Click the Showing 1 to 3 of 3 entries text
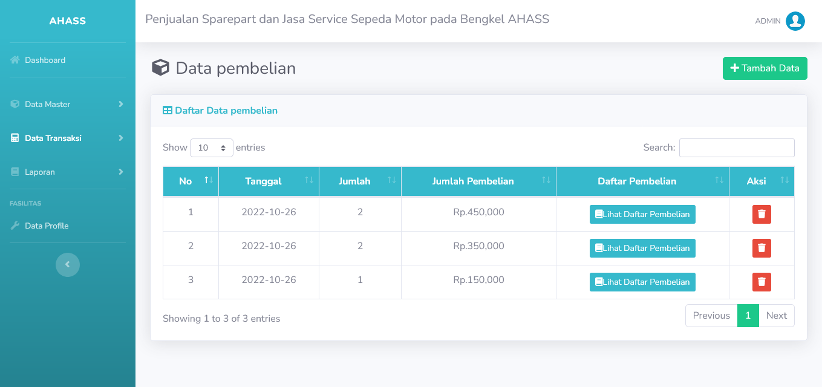 221,319
